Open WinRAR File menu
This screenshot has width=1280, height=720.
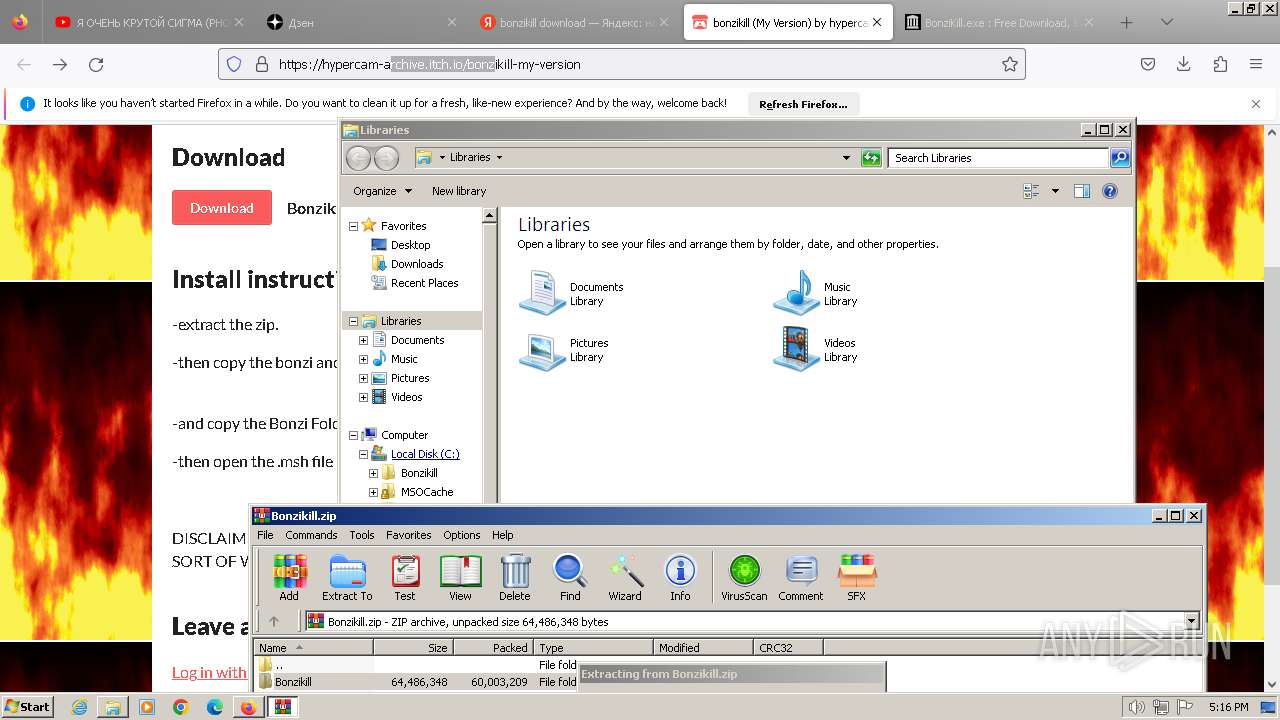tap(265, 535)
